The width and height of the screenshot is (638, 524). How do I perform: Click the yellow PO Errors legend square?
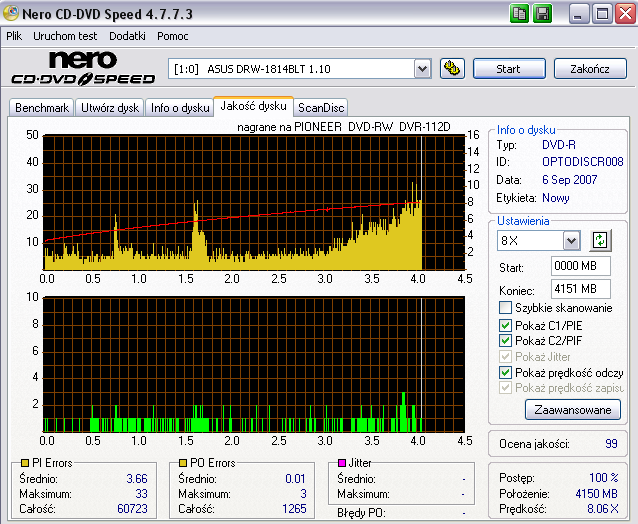[x=183, y=463]
